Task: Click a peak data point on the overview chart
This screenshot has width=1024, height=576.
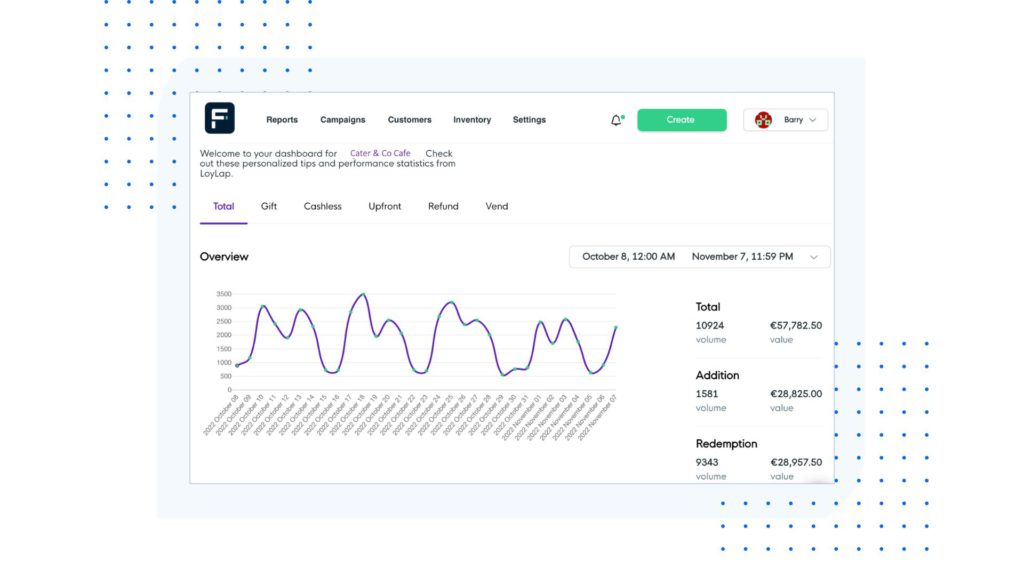Action: tap(362, 294)
